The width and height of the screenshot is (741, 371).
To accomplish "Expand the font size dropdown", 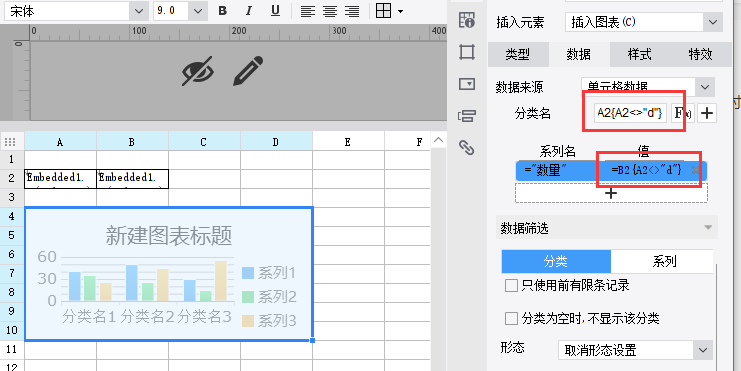I will coord(198,11).
